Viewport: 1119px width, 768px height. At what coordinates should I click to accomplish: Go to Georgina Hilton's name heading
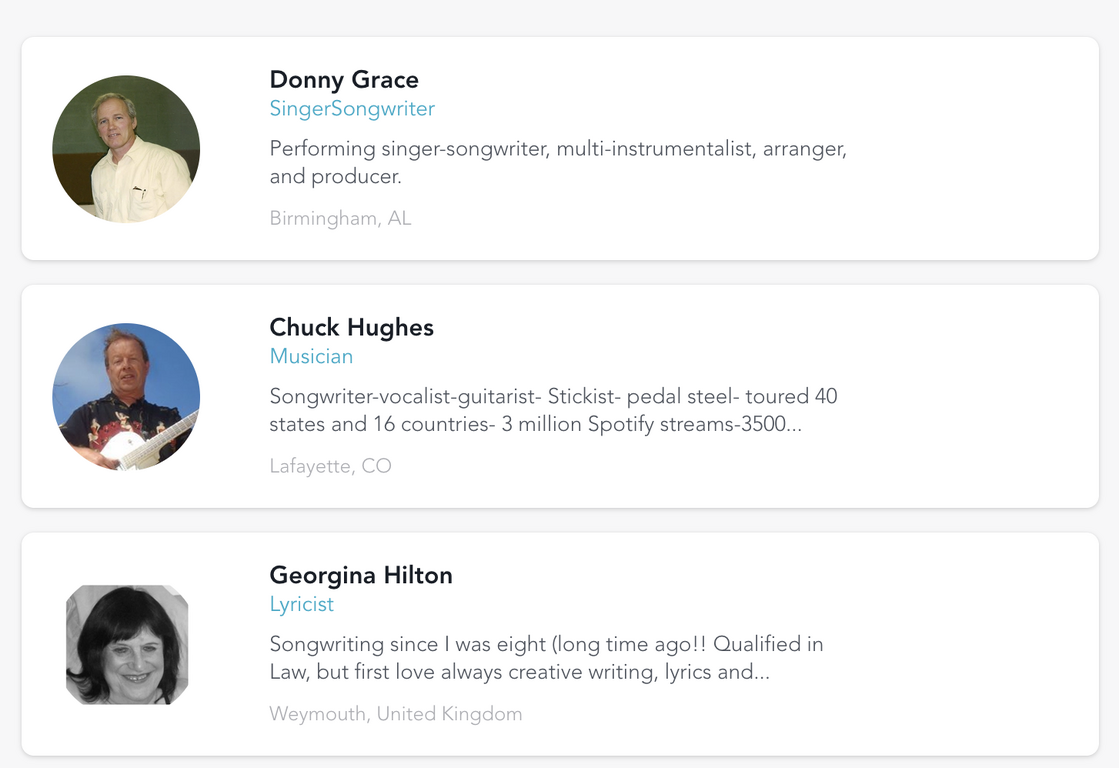[x=361, y=576]
